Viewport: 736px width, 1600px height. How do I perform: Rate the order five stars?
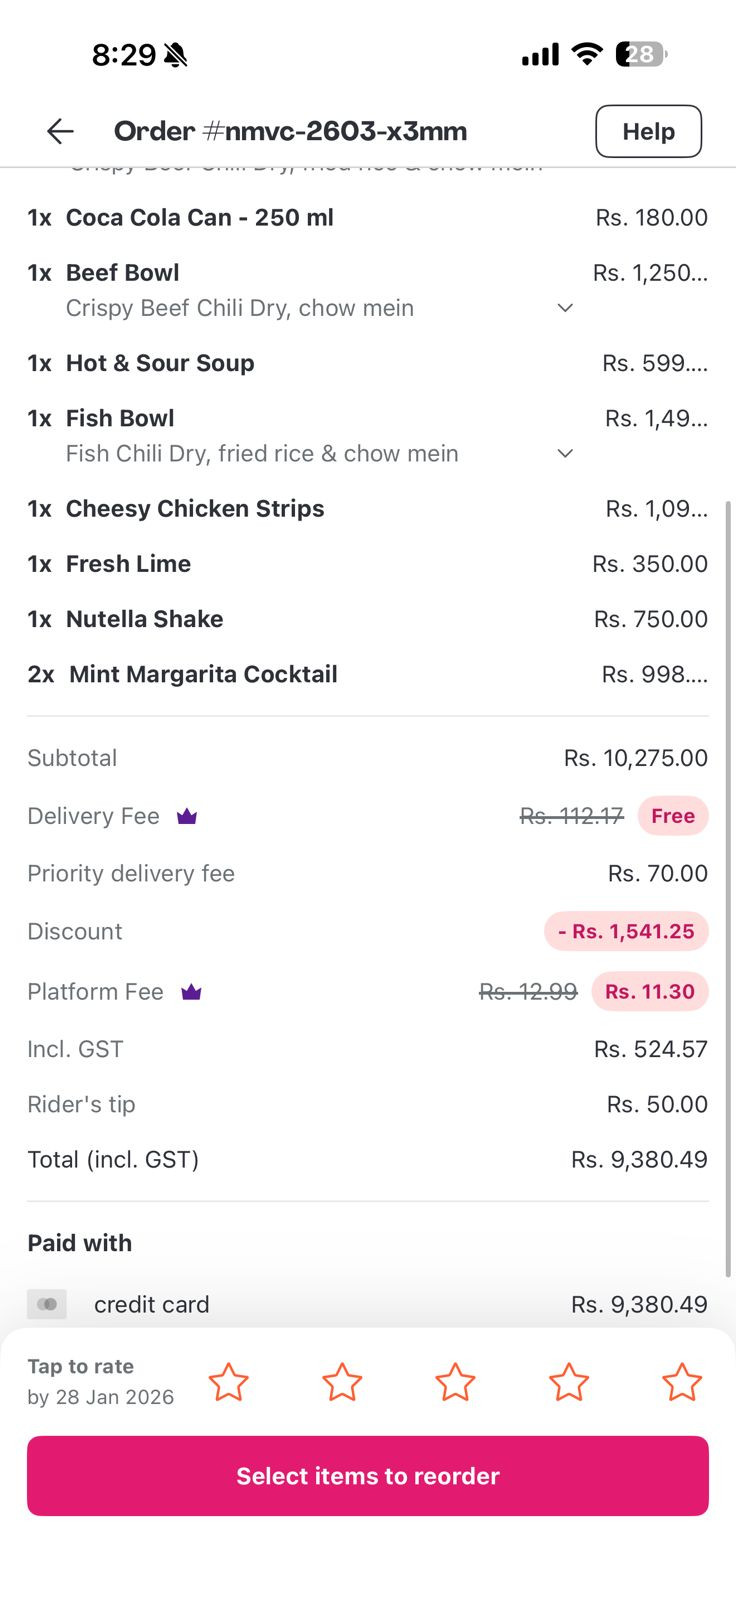(682, 1382)
